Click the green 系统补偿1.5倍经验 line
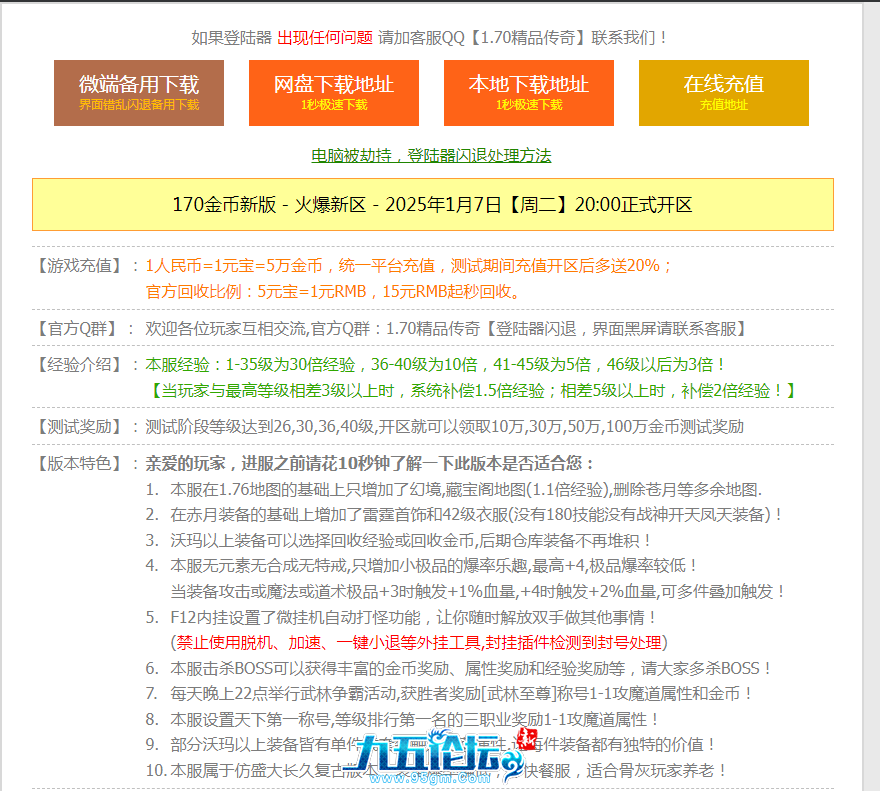 (x=473, y=391)
